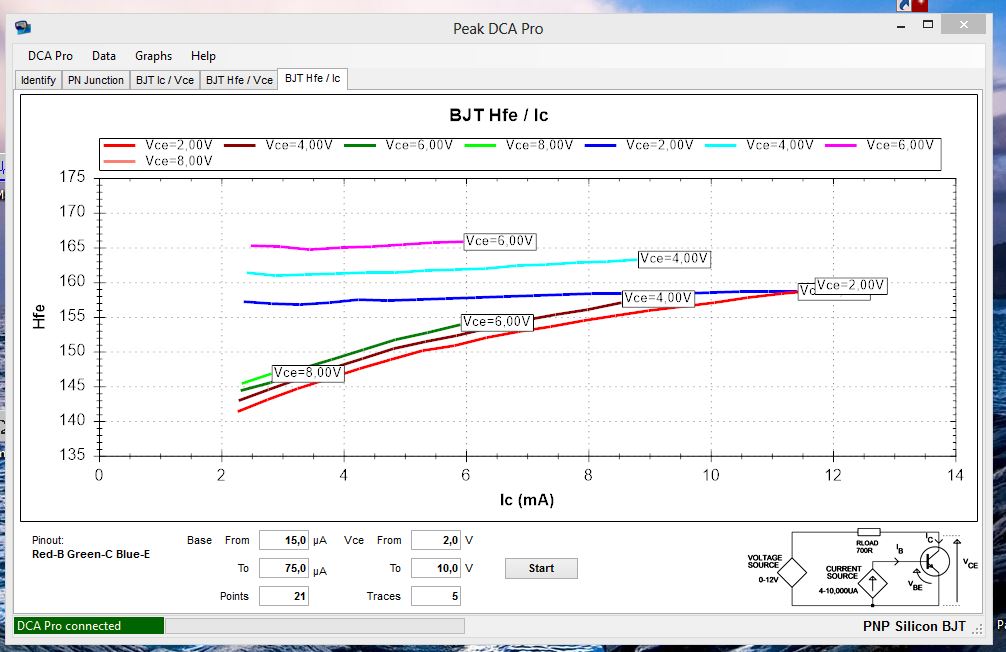Click the Base To 75,0 µA field
This screenshot has width=1006, height=652.
pyautogui.click(x=284, y=569)
